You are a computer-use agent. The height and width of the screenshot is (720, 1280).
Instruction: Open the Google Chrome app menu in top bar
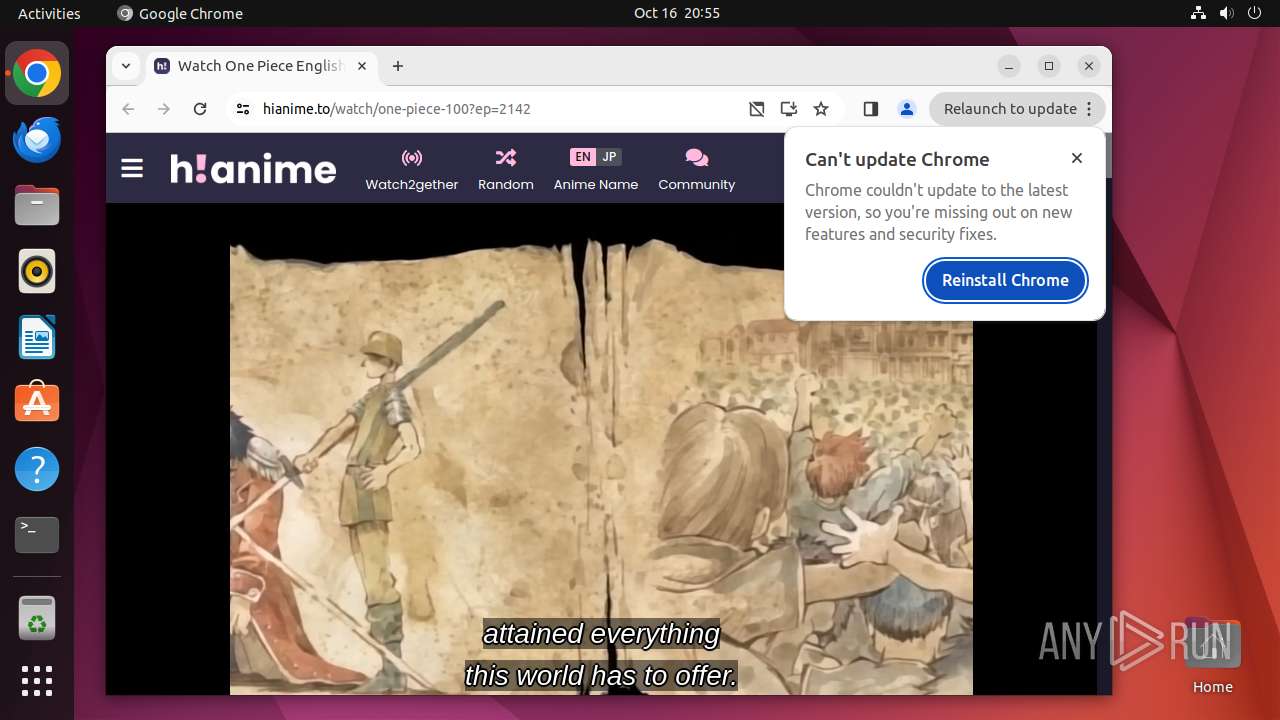(180, 13)
